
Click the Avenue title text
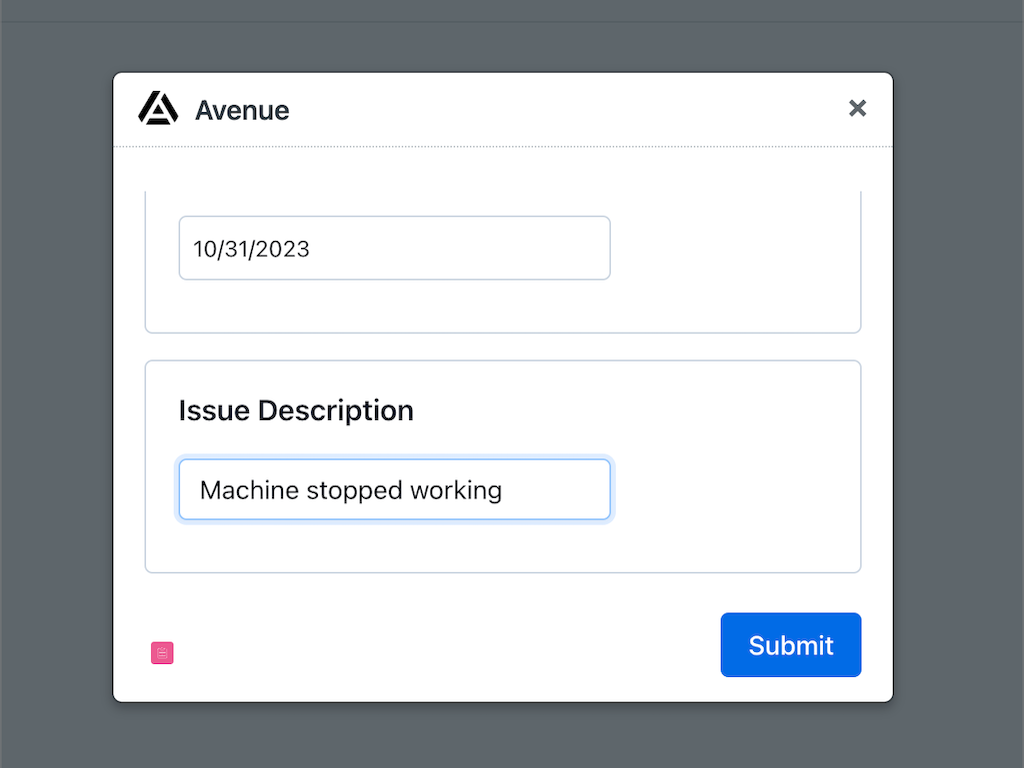(x=242, y=110)
